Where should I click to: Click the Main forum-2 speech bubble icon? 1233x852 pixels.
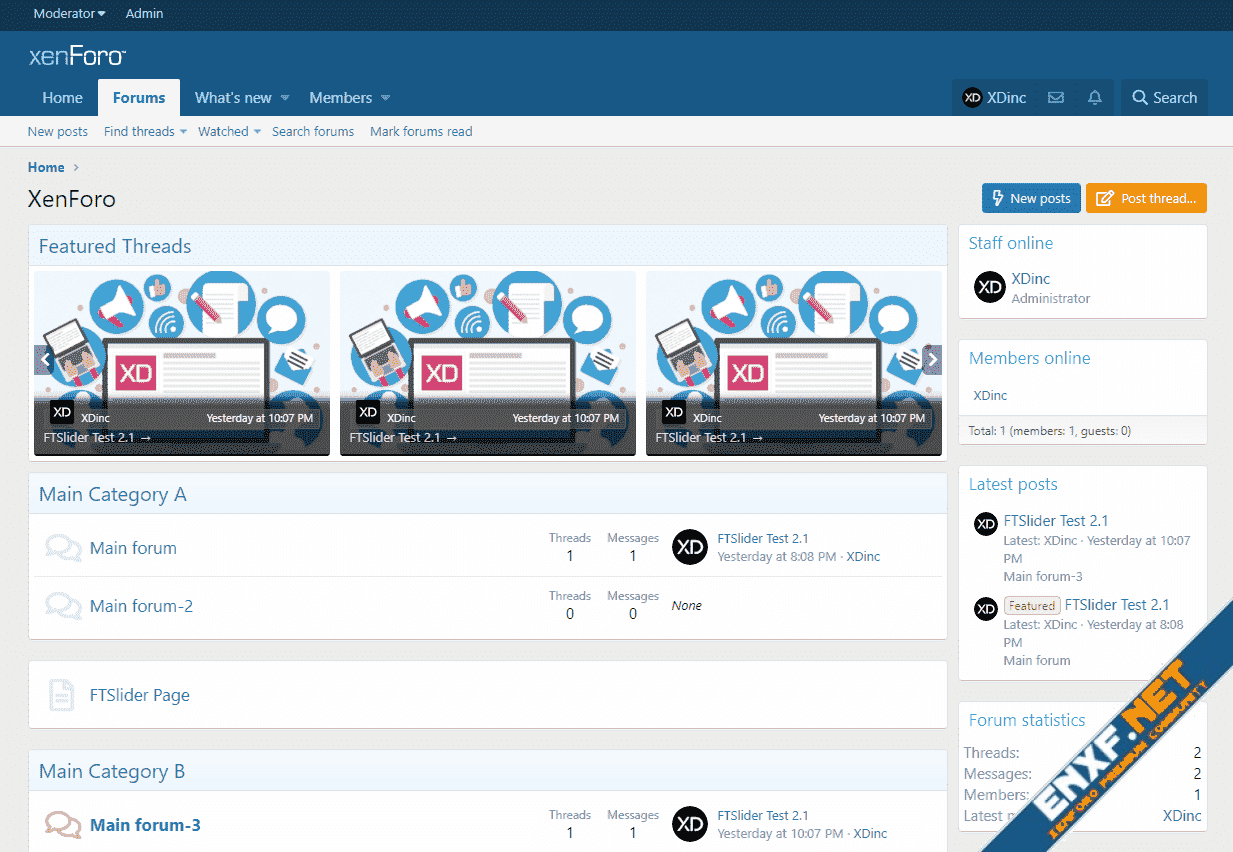click(x=63, y=606)
